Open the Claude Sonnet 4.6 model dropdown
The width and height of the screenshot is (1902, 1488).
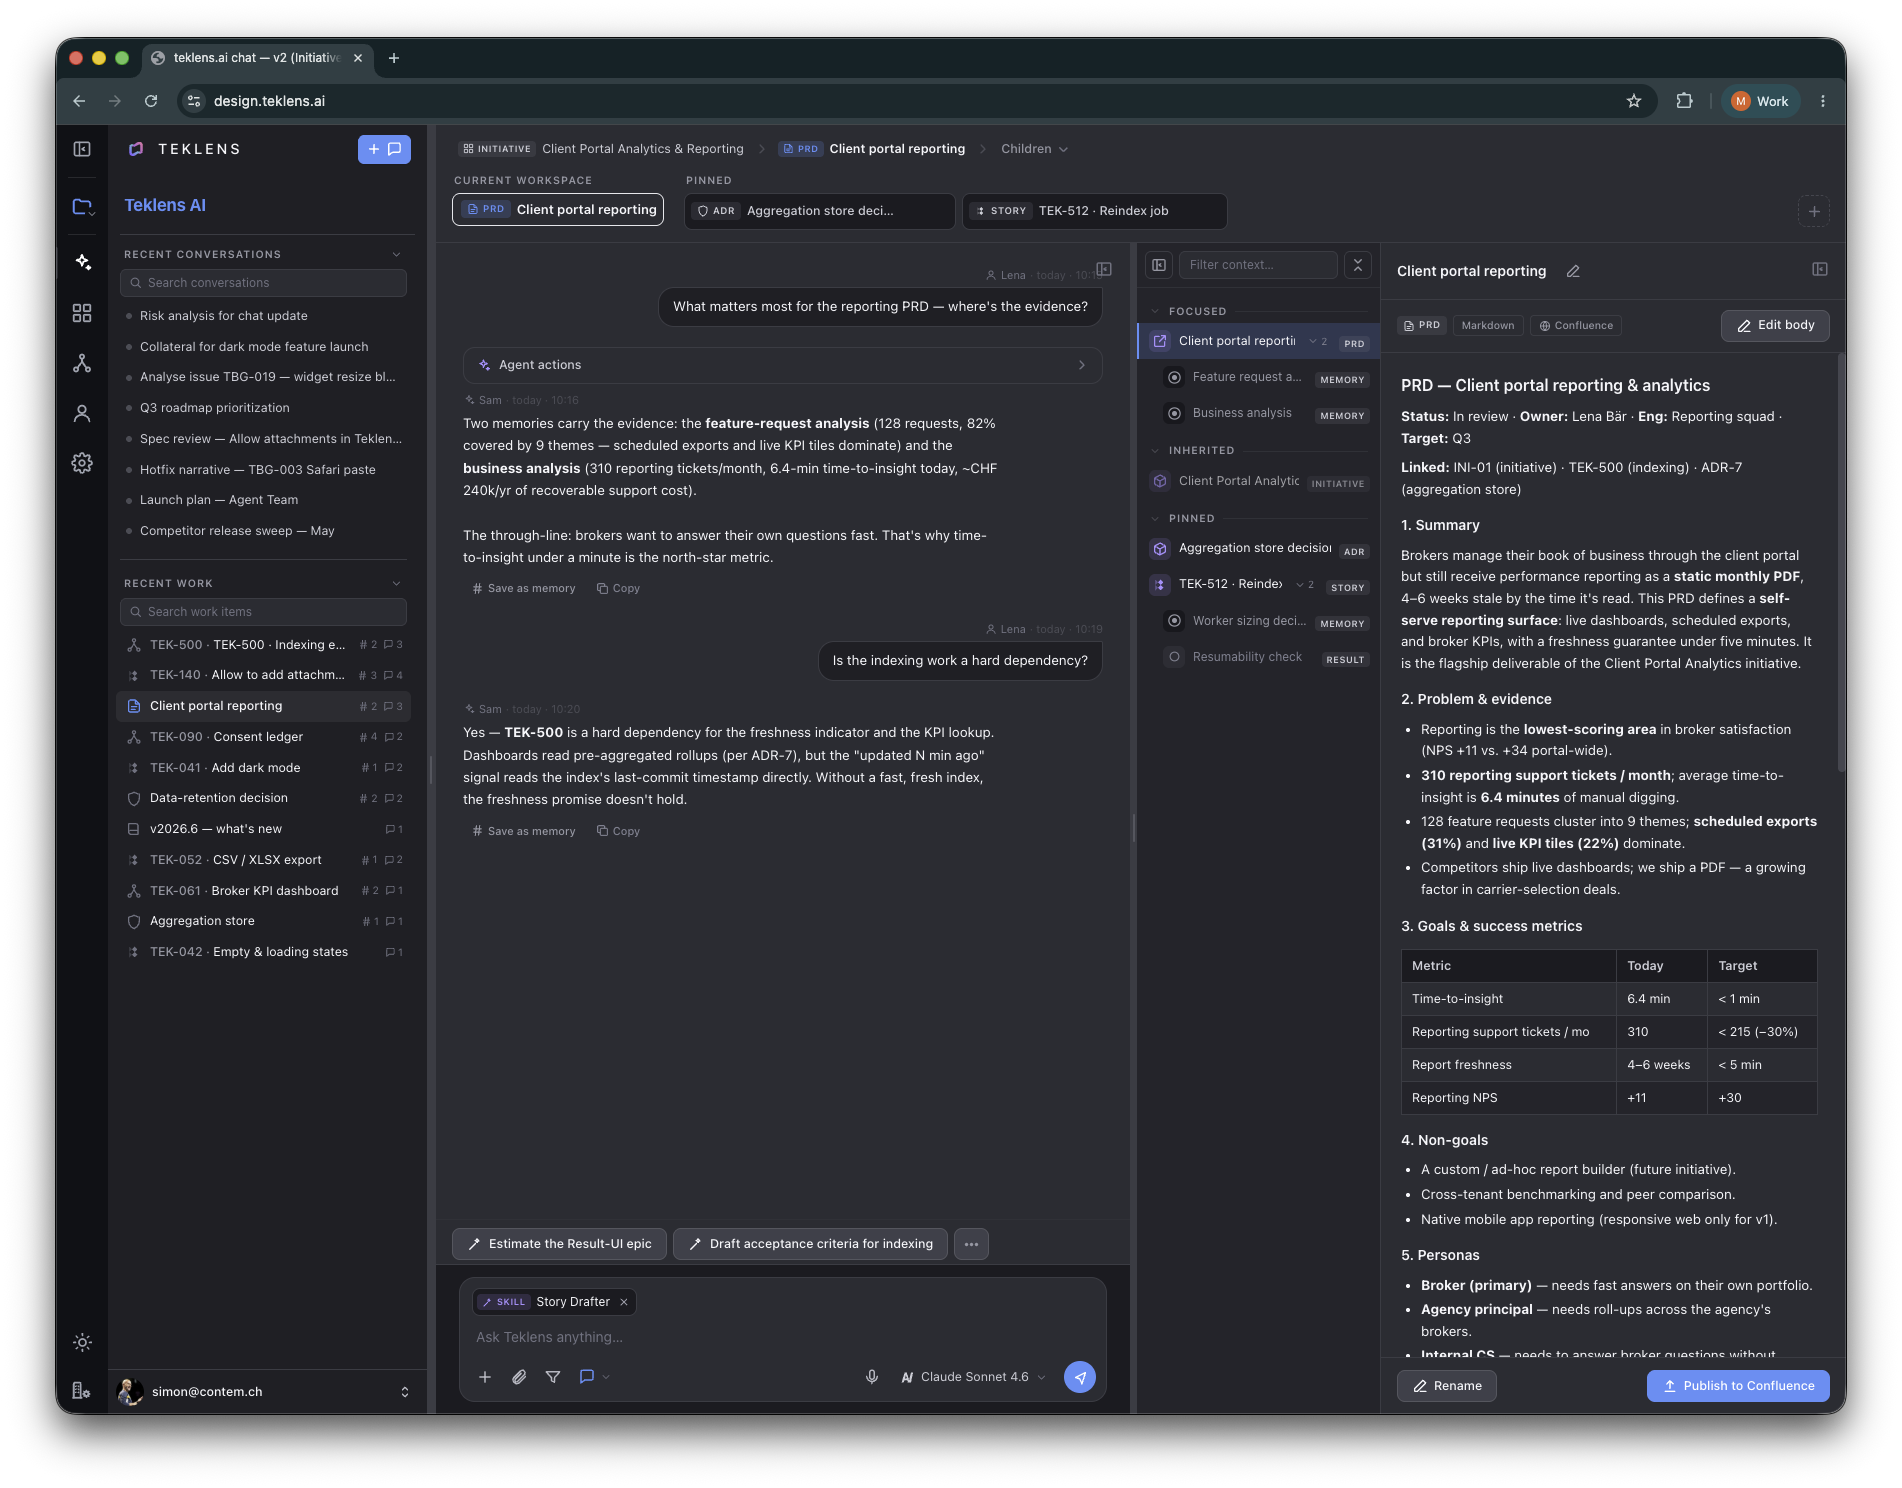pyautogui.click(x=974, y=1377)
